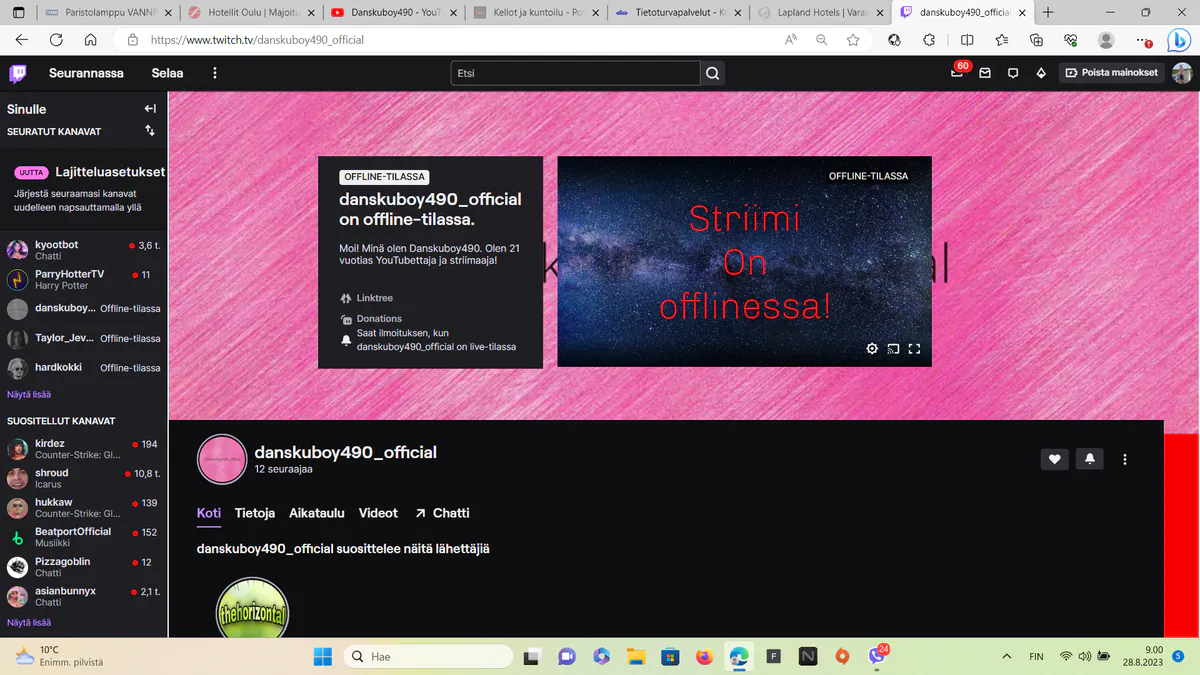This screenshot has height=675, width=1200.
Task: Click the heart follow button on channel
Action: tap(1054, 459)
